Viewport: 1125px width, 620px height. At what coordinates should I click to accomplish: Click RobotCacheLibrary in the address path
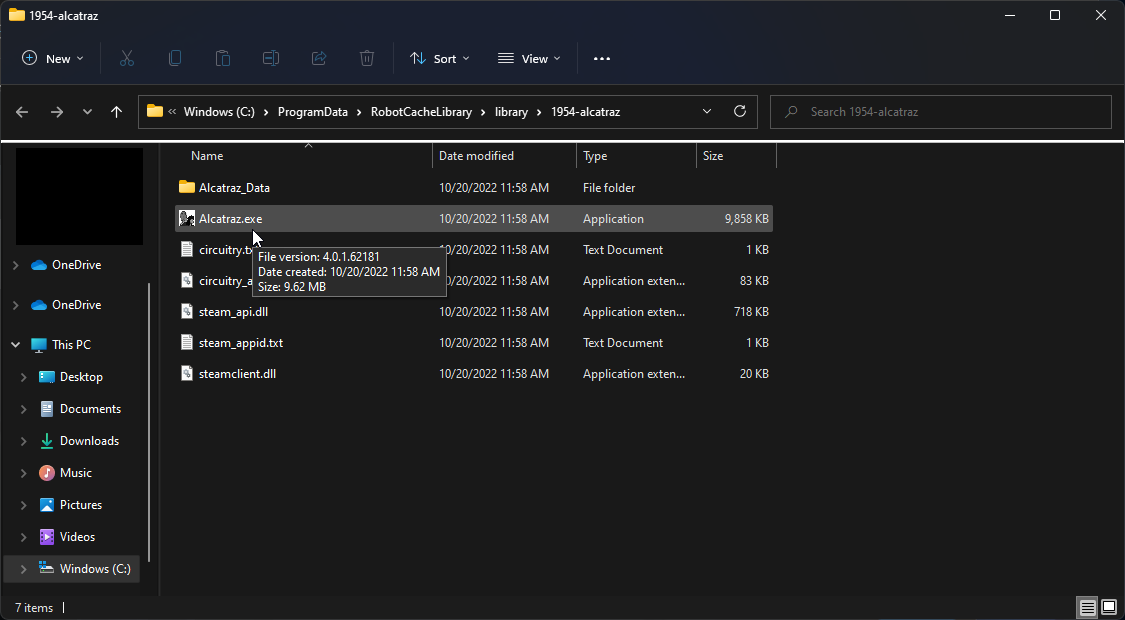click(421, 112)
